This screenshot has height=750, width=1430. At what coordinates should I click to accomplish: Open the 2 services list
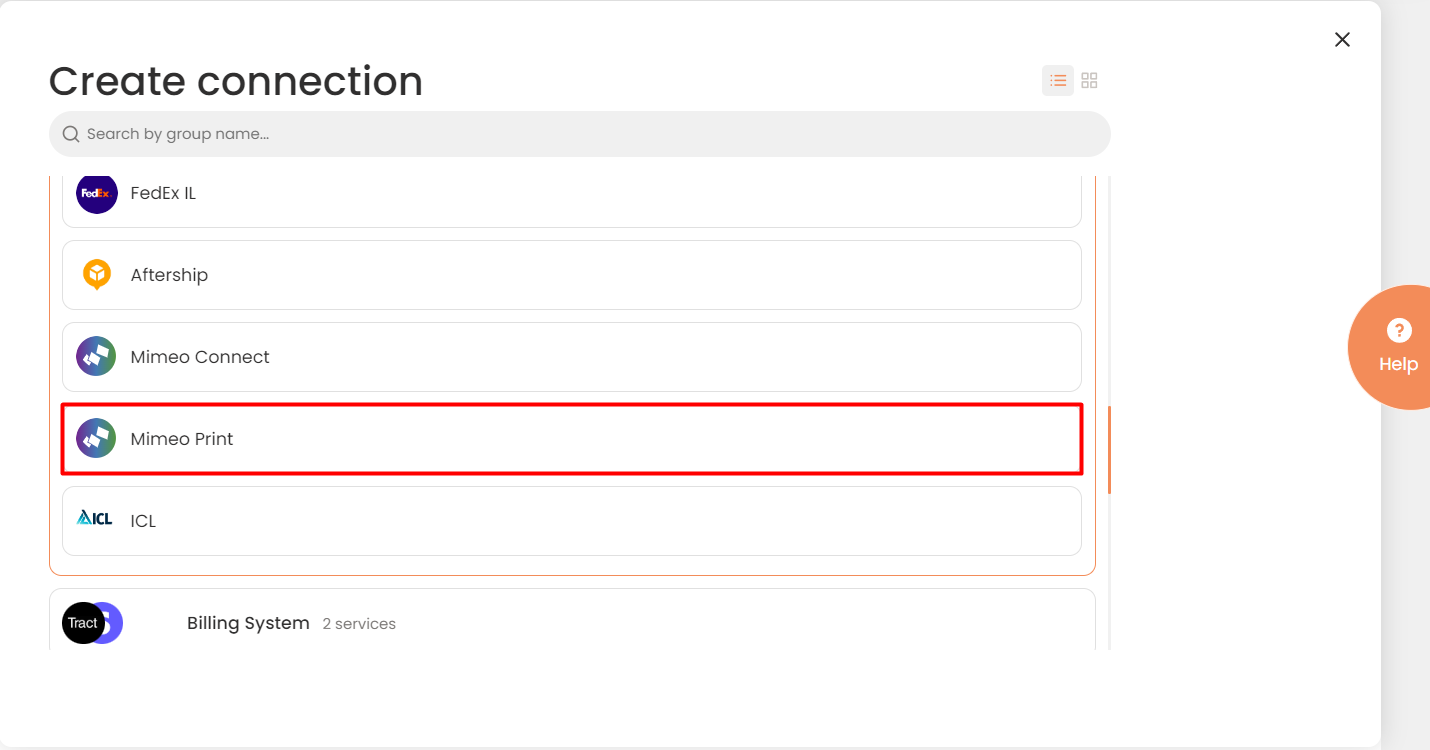[359, 624]
